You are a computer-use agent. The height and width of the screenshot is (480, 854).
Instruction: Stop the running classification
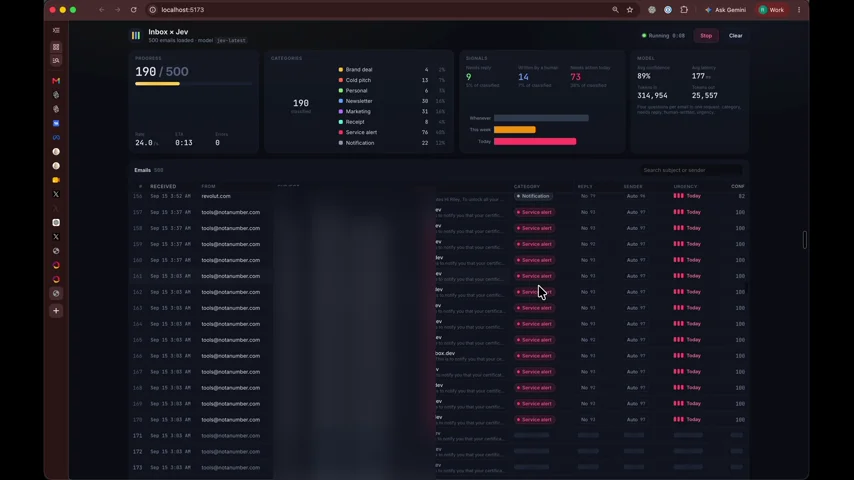706,35
